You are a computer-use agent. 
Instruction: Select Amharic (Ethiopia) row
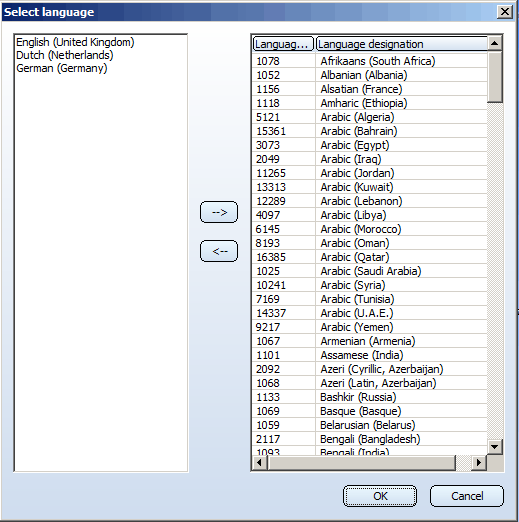coord(370,103)
